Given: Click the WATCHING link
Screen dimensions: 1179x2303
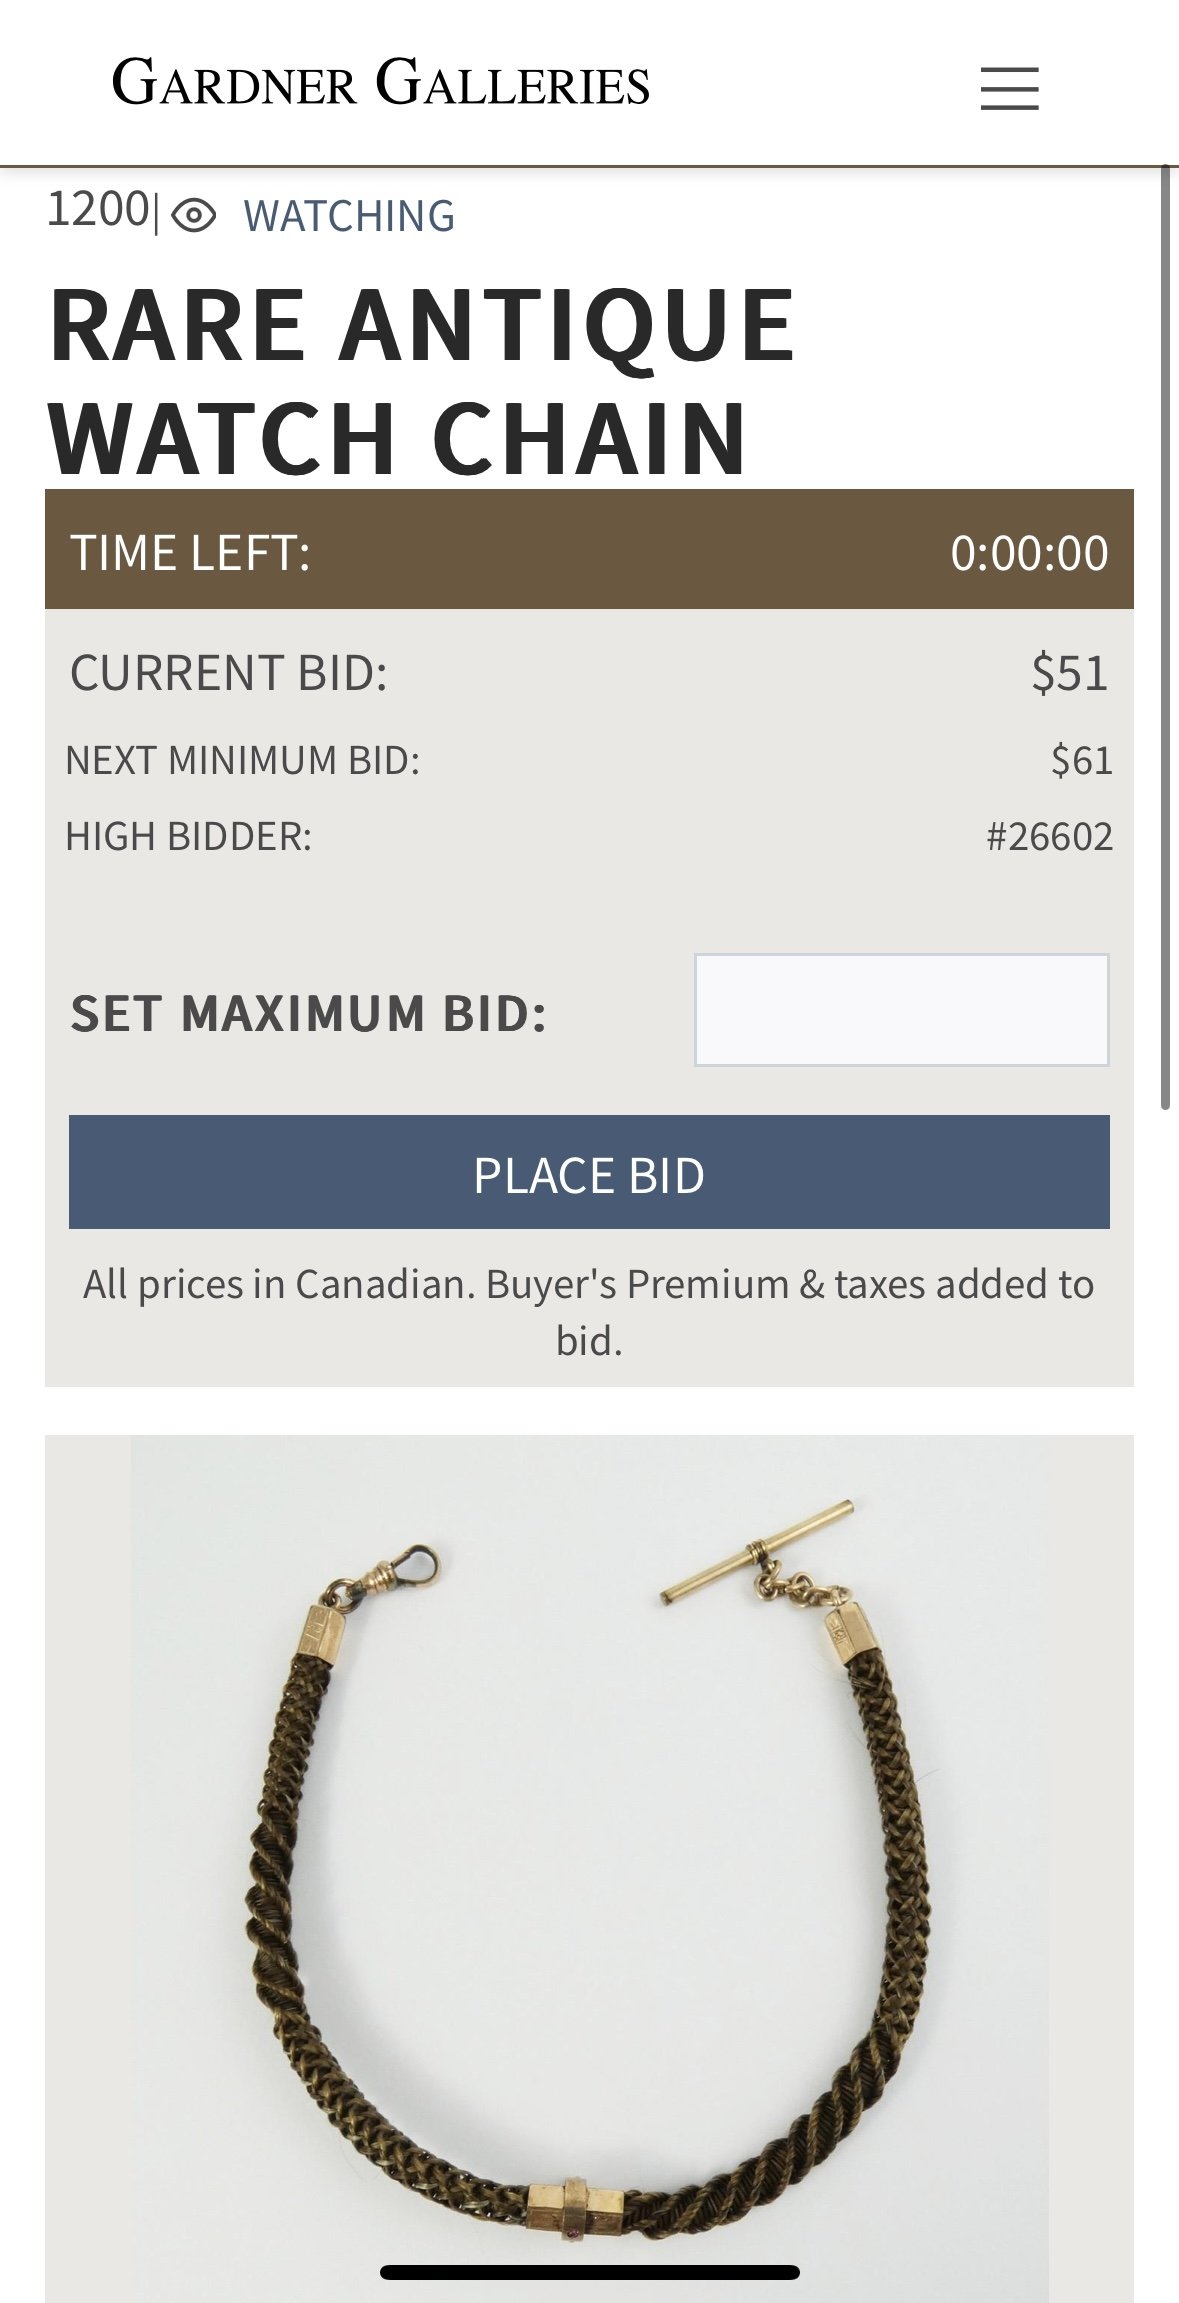Looking at the screenshot, I should pyautogui.click(x=349, y=216).
